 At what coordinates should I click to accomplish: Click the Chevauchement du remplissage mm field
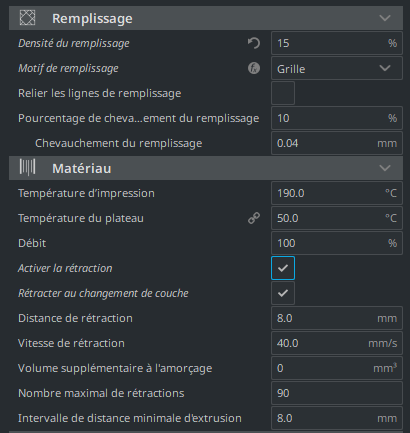tap(337, 143)
